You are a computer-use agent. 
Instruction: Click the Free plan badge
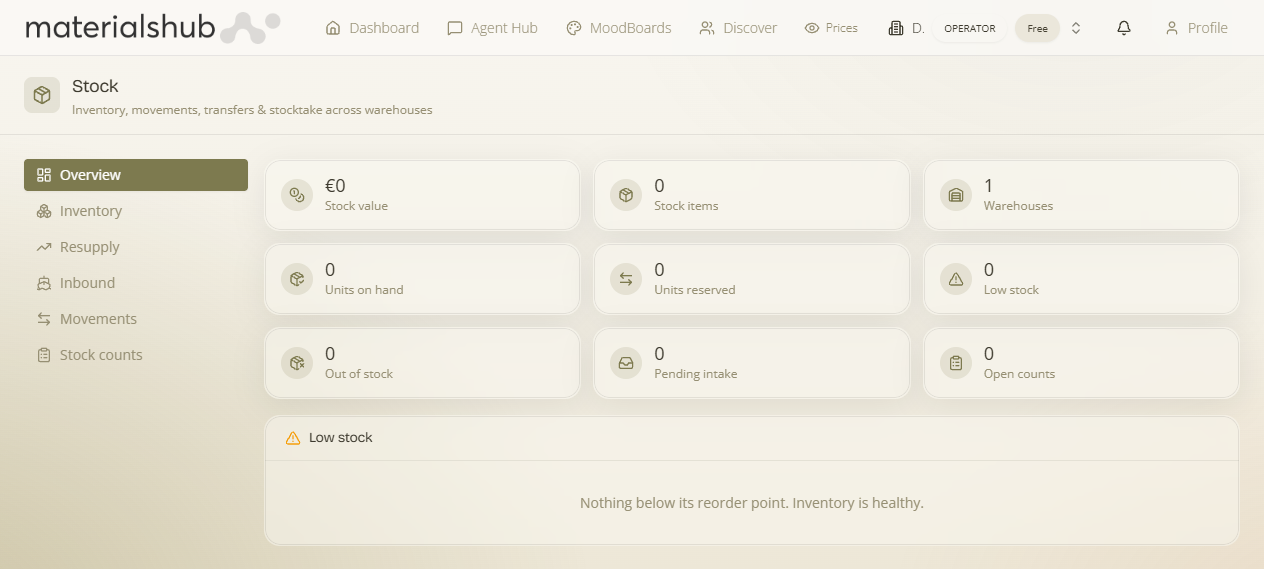pyautogui.click(x=1037, y=28)
